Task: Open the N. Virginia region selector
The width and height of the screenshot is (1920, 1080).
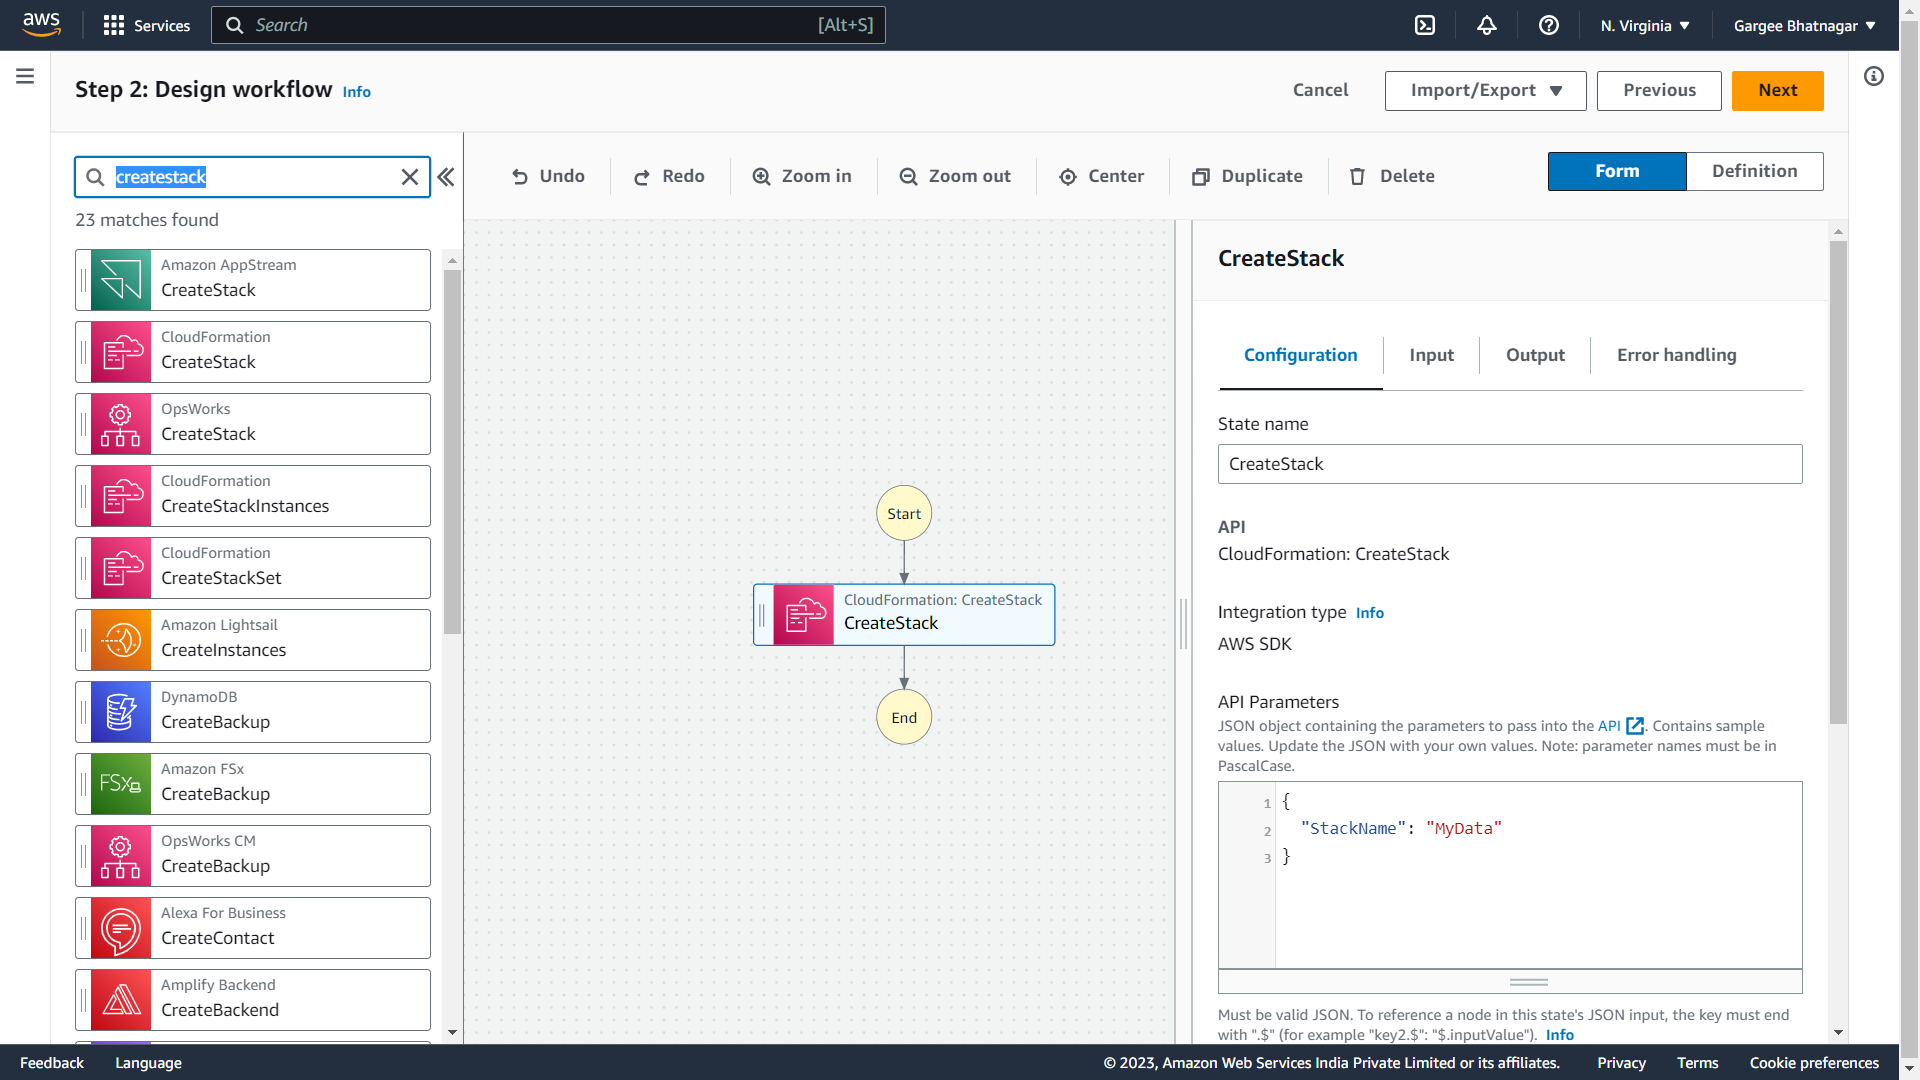Action: [x=1645, y=26]
